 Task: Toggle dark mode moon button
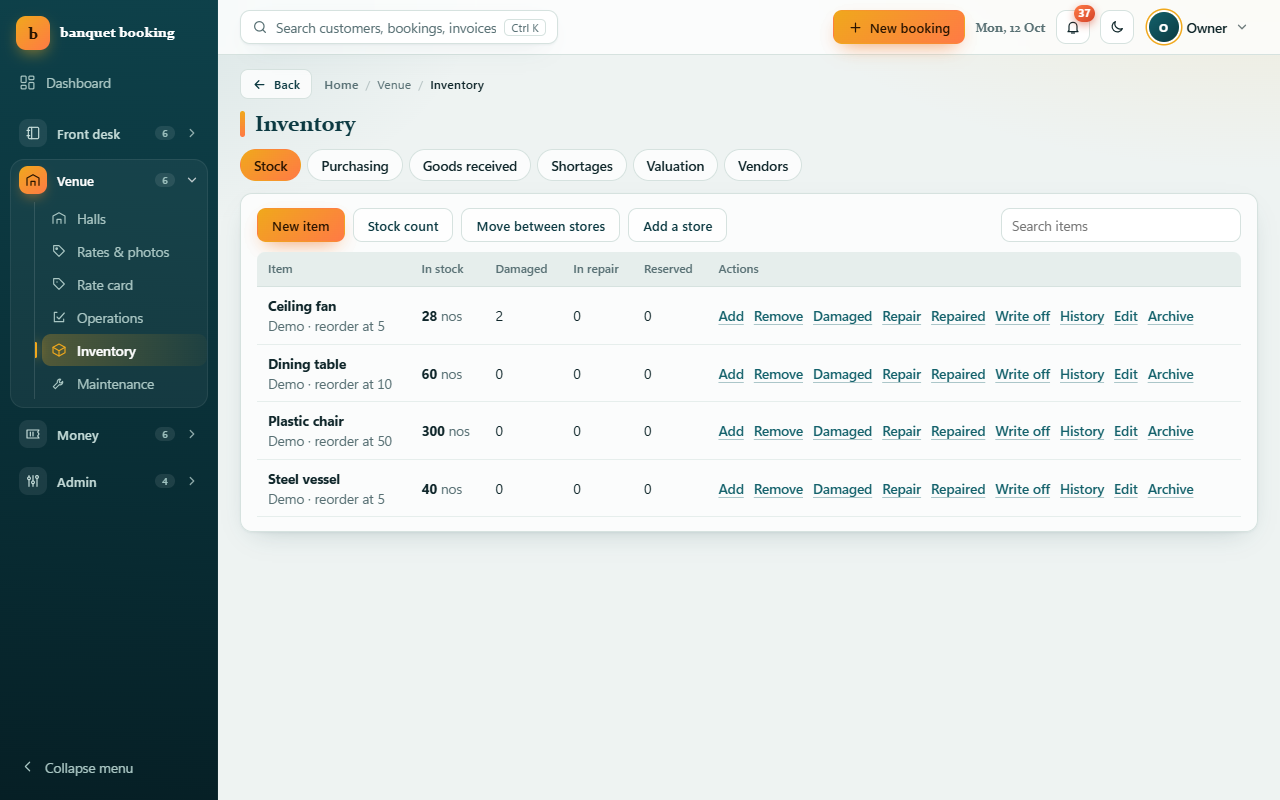tap(1117, 27)
